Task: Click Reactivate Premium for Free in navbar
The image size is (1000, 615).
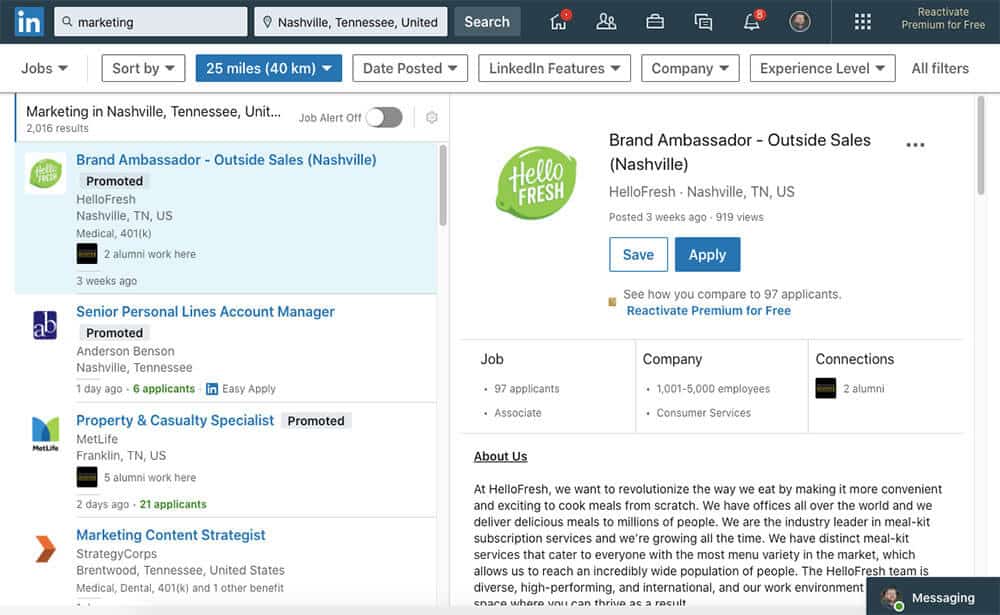Action: (943, 19)
